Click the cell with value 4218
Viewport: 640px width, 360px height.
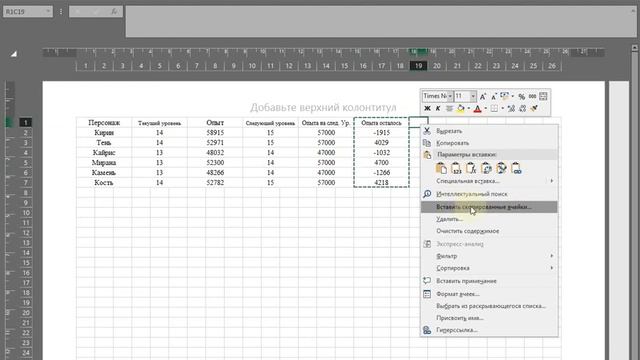point(381,182)
